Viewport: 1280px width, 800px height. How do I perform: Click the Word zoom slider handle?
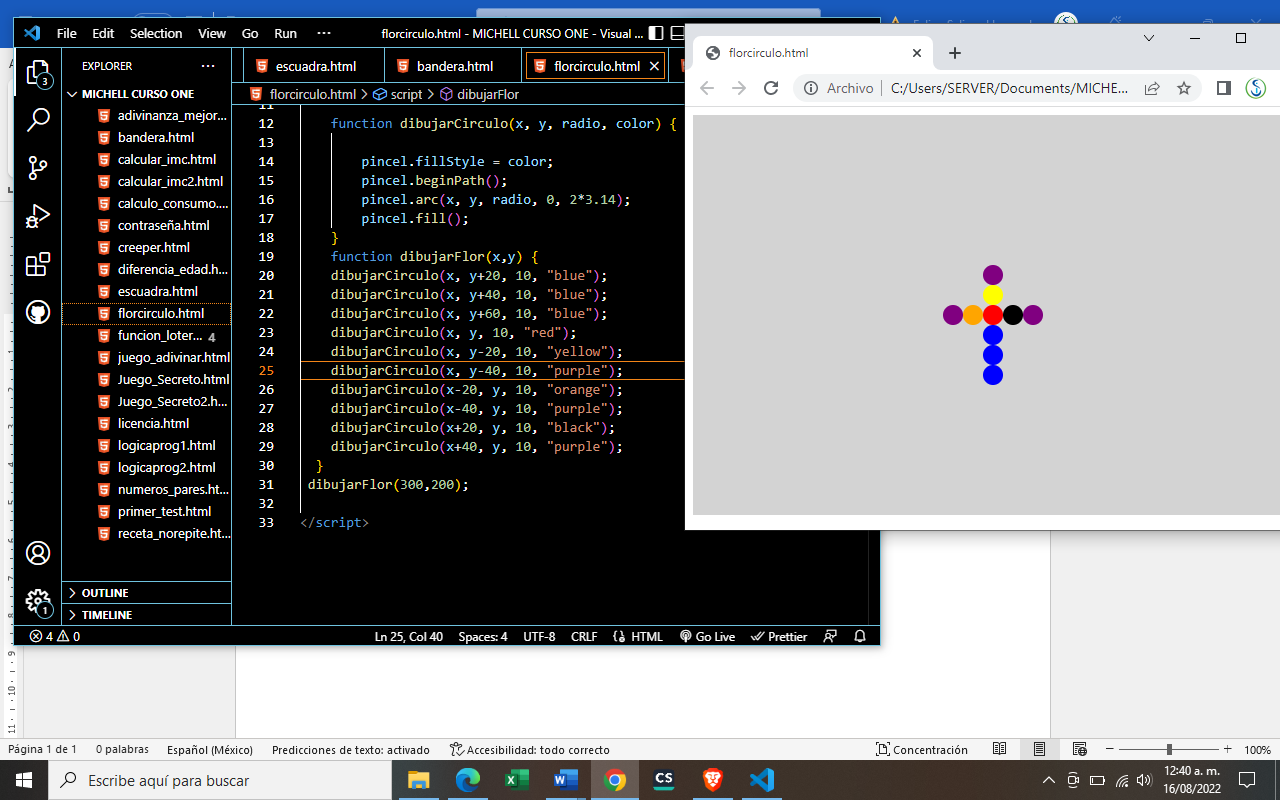(x=1169, y=749)
